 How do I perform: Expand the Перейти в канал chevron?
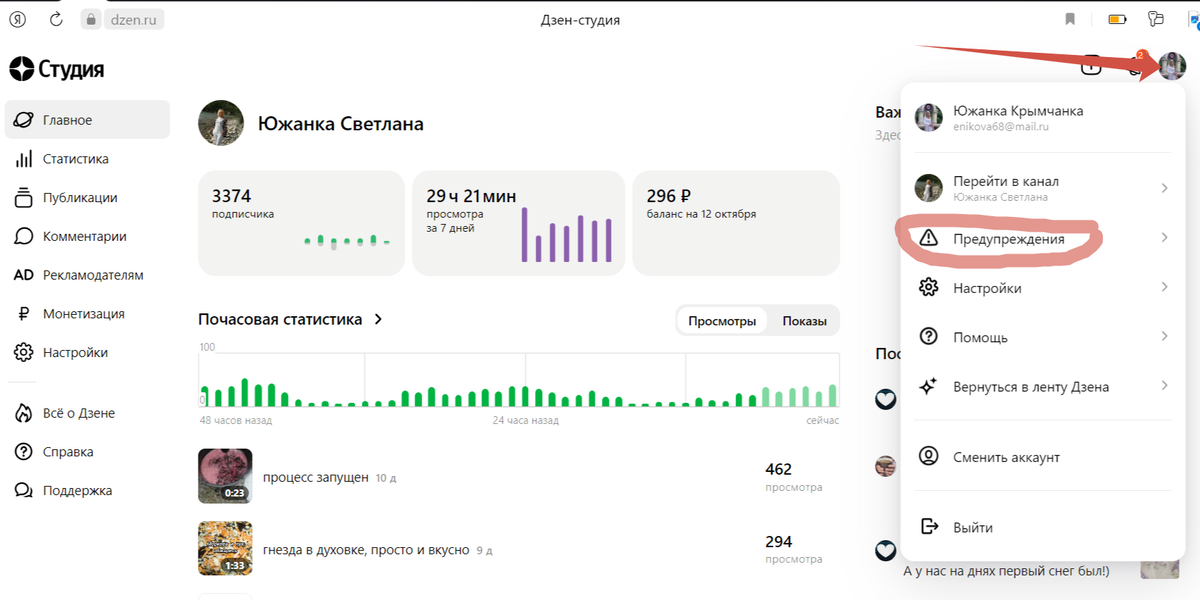[1164, 188]
